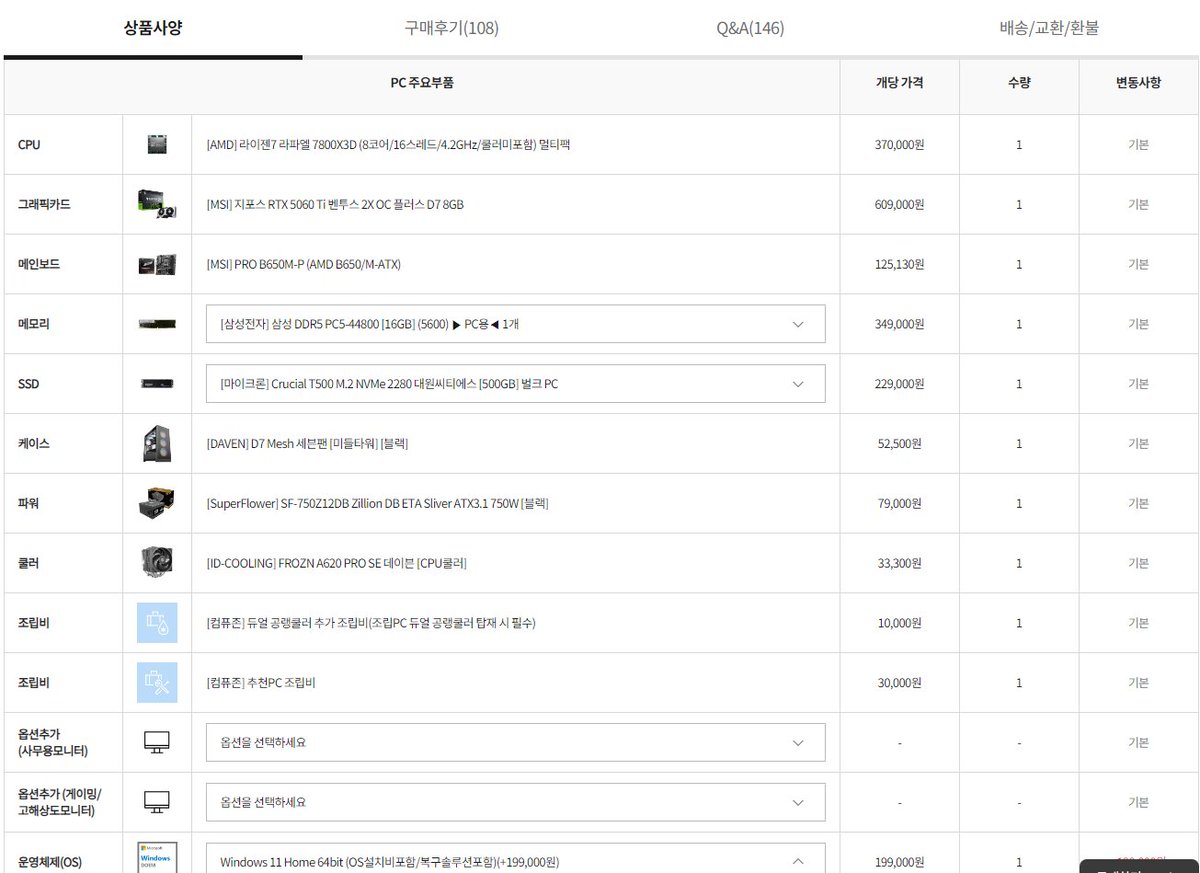Click the 쿨러 row label
The height and width of the screenshot is (873, 1200).
tap(28, 563)
